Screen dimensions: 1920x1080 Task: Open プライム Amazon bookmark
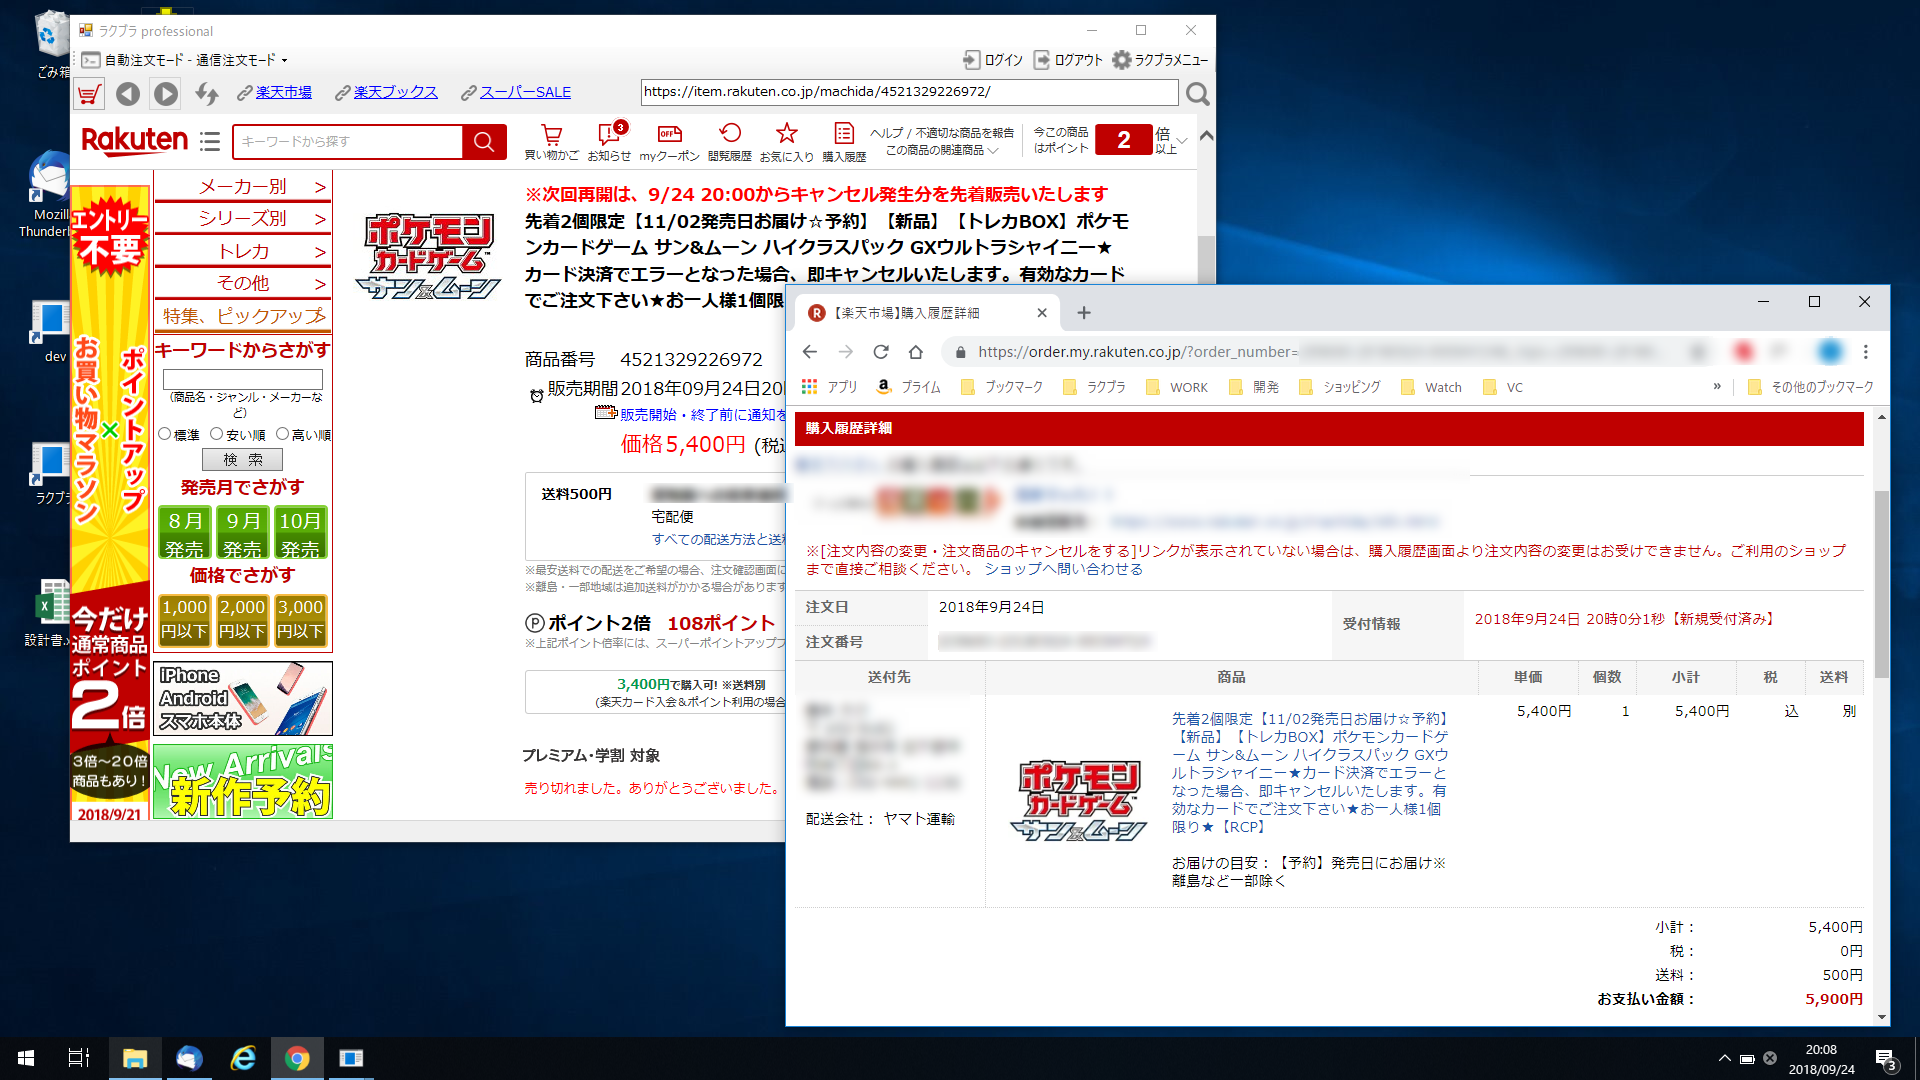pyautogui.click(x=909, y=387)
